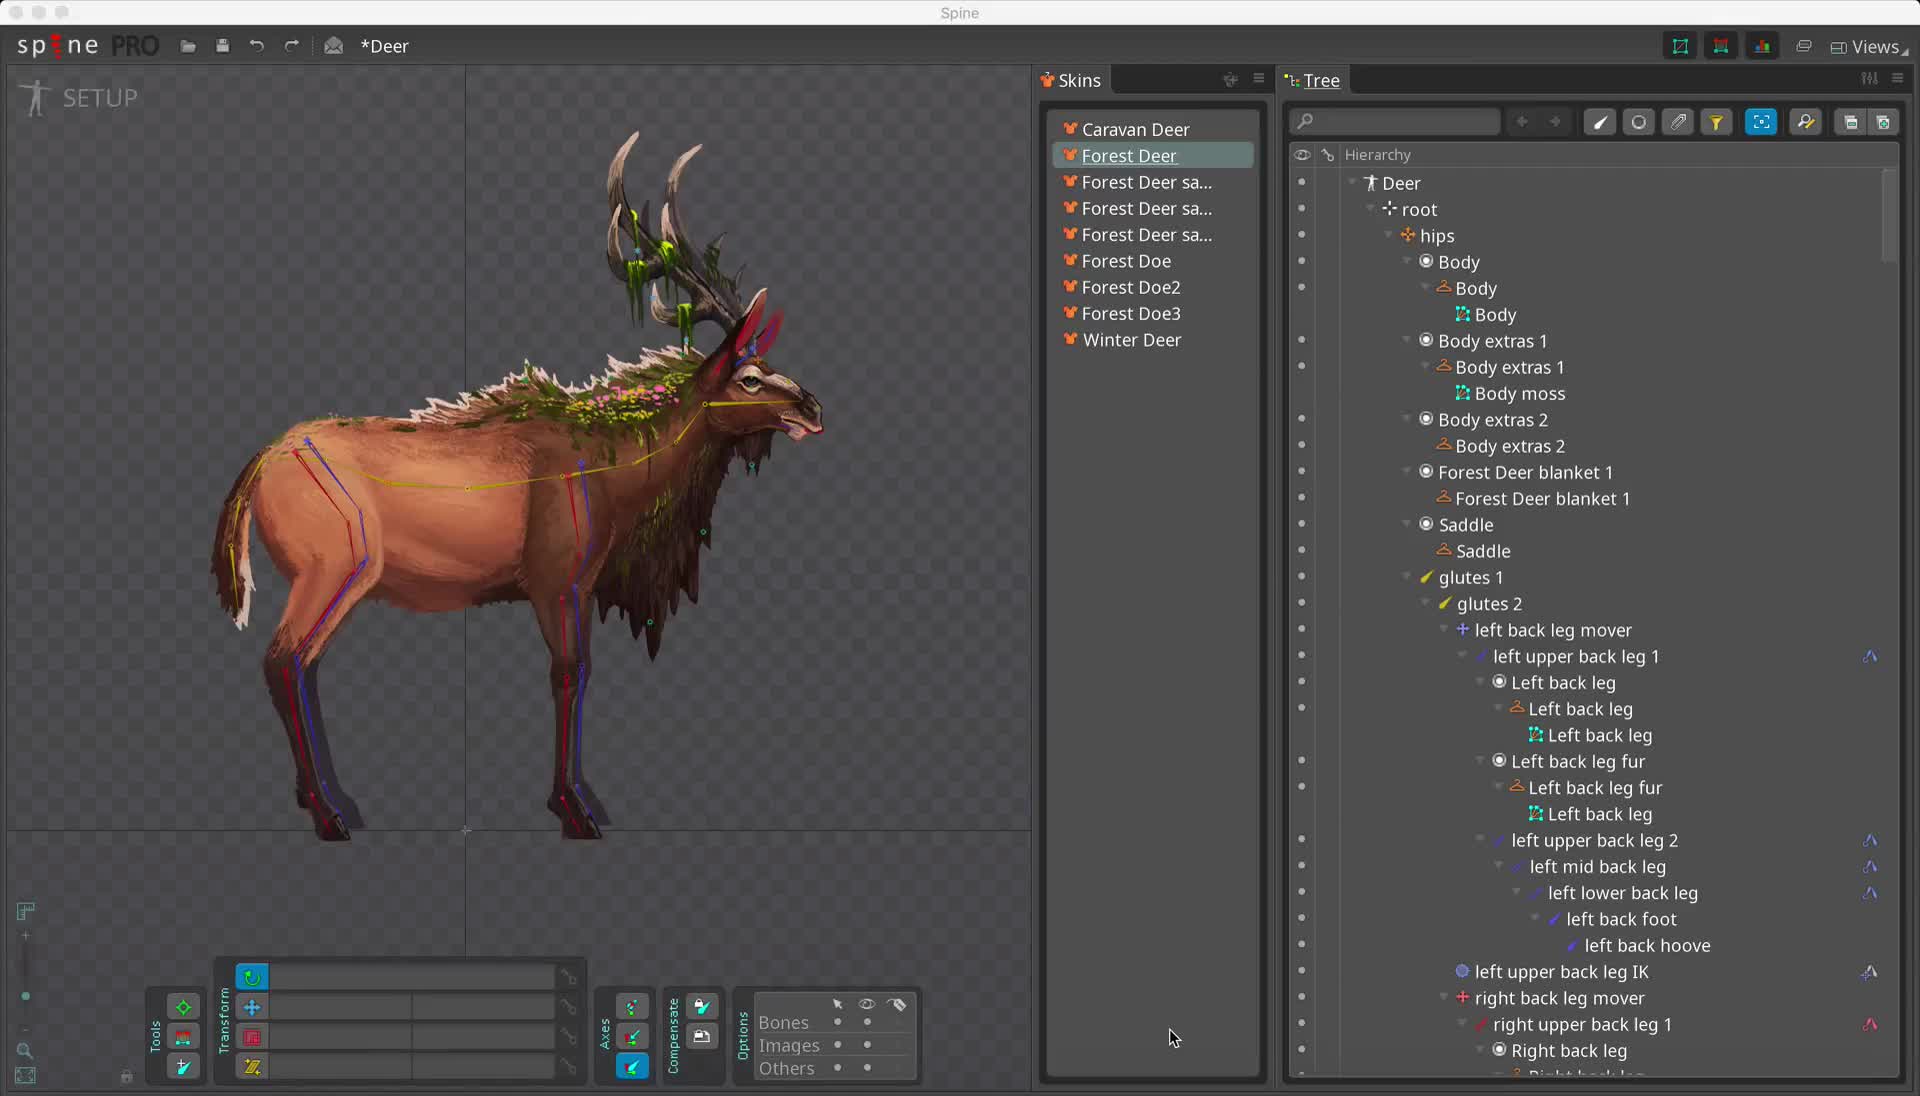The height and width of the screenshot is (1096, 1920).
Task: Click the zoom magnifier icon in viewport
Action: 25,1050
